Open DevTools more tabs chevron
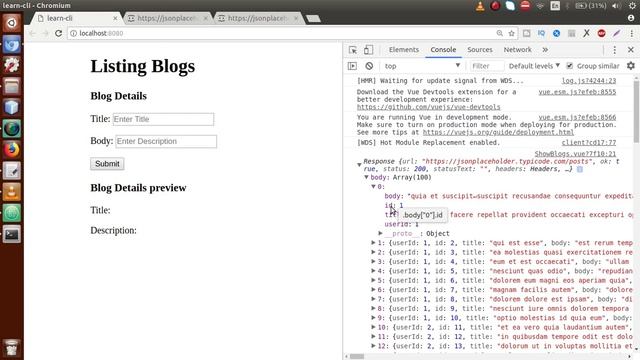The height and width of the screenshot is (360, 640). [545, 50]
